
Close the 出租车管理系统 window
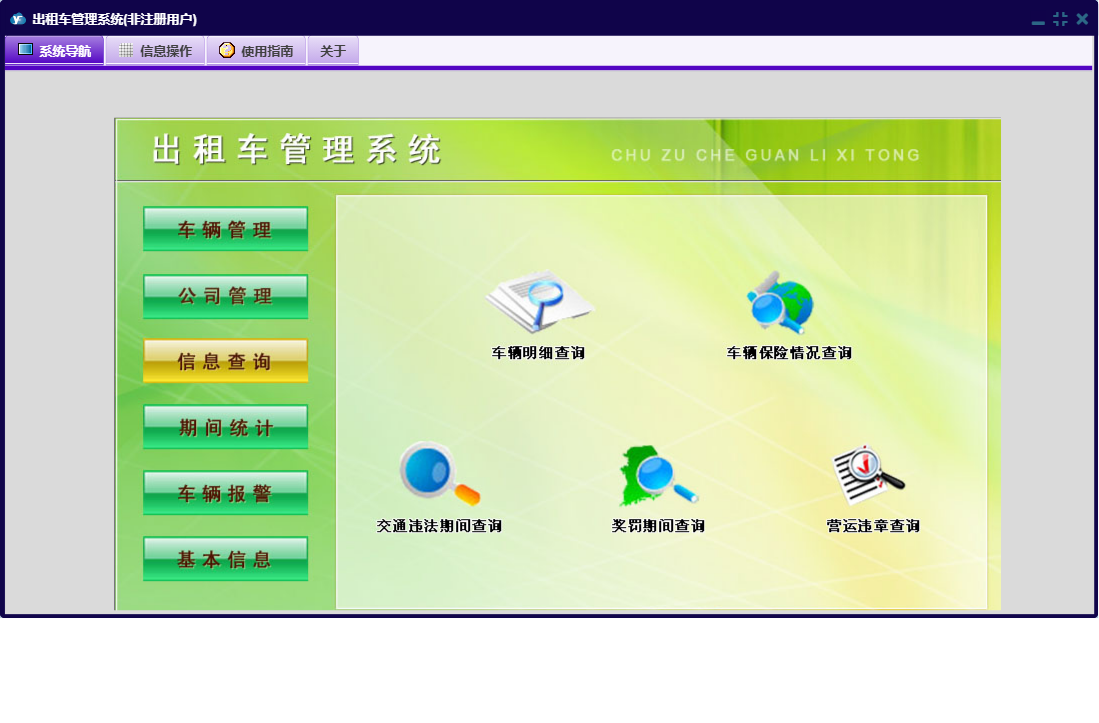1082,19
